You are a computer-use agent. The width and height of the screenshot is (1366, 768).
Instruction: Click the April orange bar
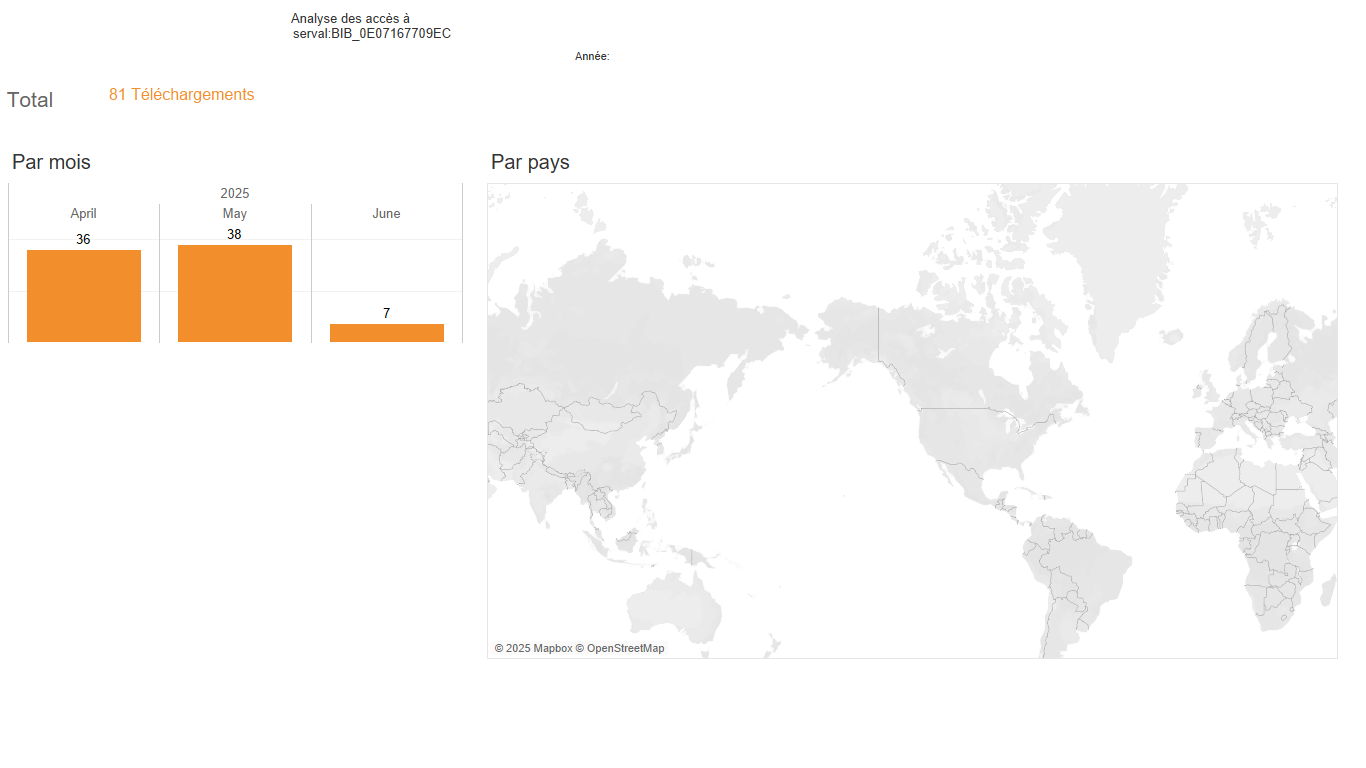click(x=84, y=296)
